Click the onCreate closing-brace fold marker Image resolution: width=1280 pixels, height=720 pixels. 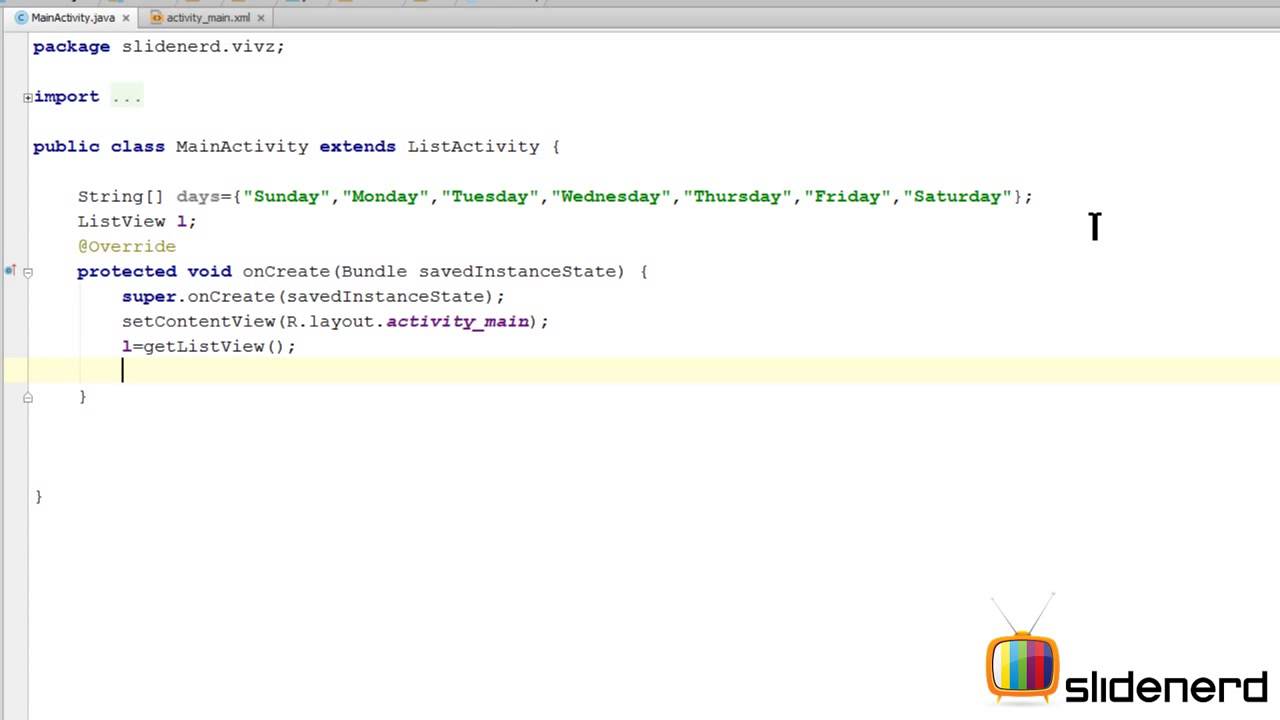coord(28,397)
